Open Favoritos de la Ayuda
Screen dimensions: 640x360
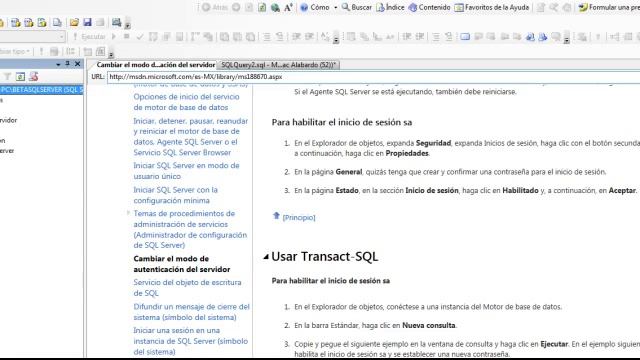tap(492, 7)
